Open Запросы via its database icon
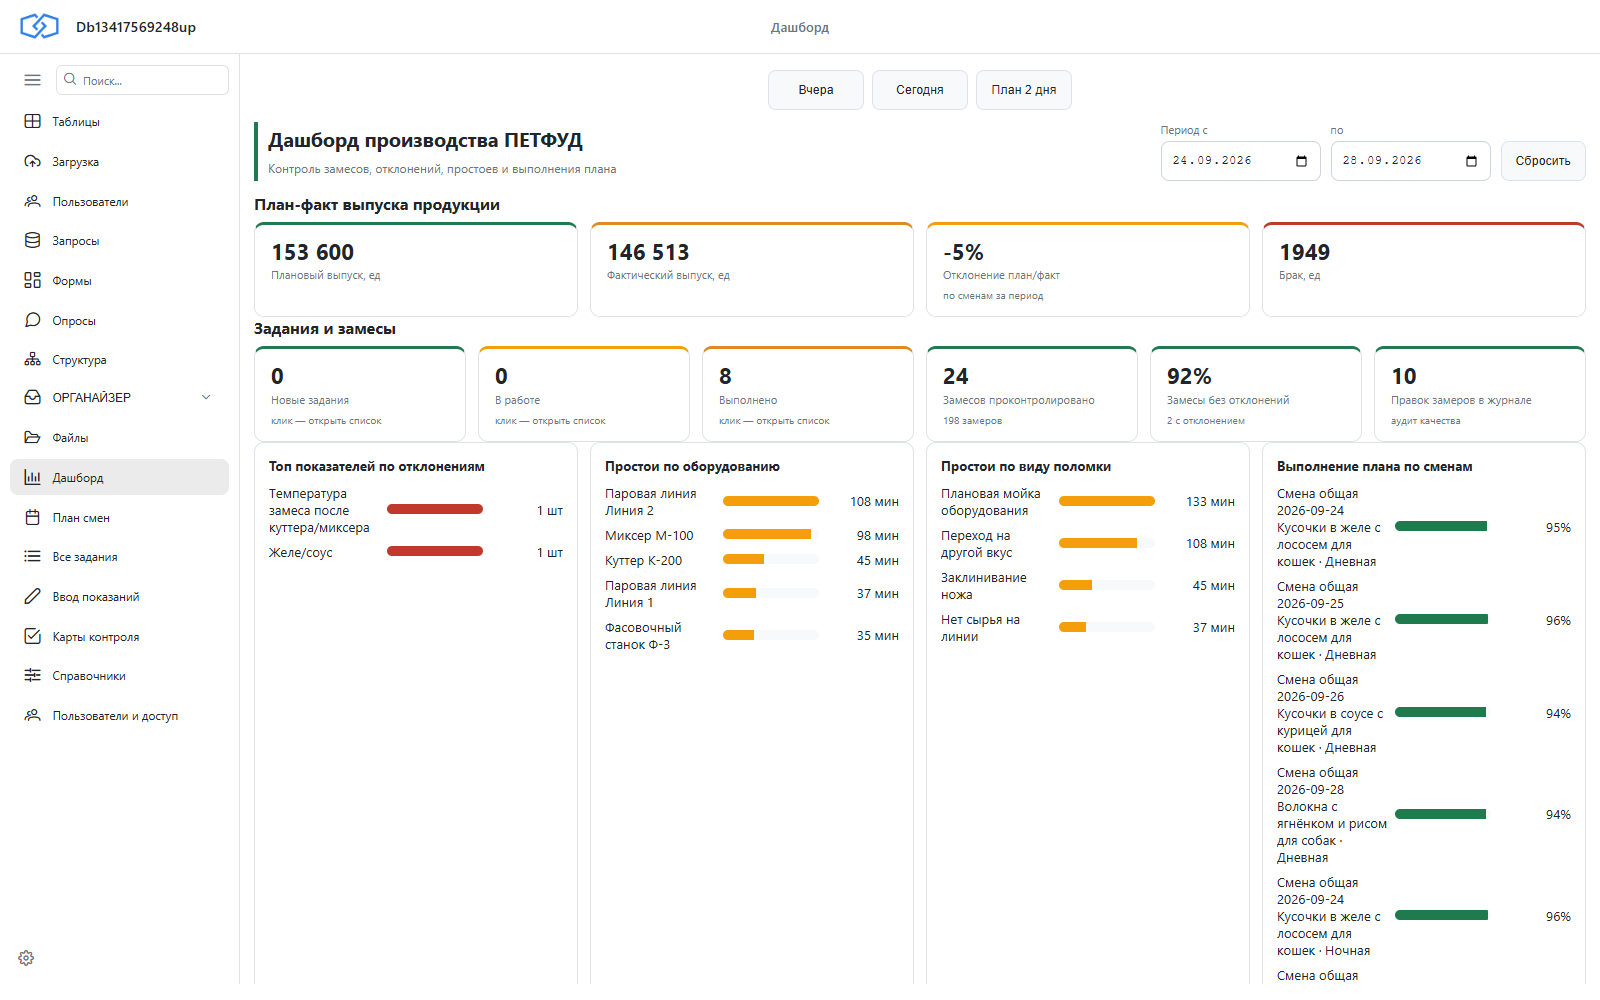Image resolution: width=1600 pixels, height=1000 pixels. (32, 241)
